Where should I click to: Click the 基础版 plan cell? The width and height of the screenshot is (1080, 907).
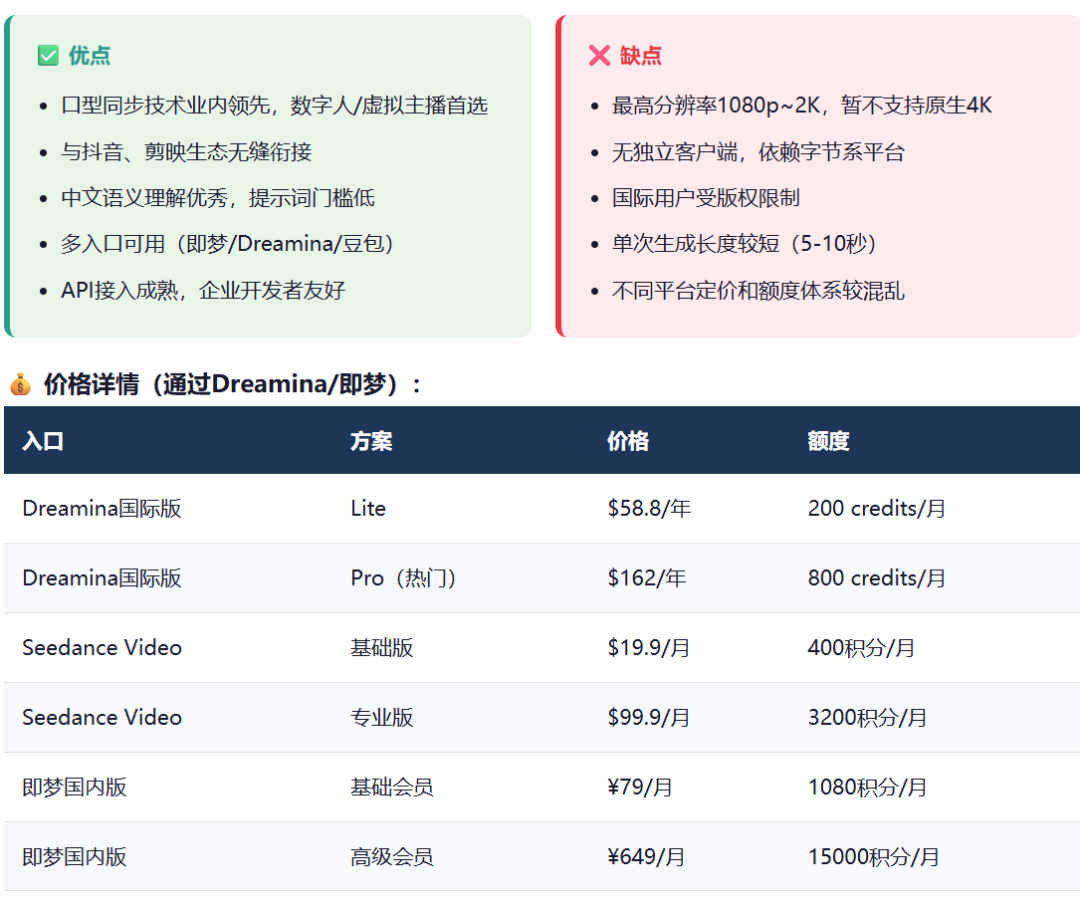click(x=382, y=647)
